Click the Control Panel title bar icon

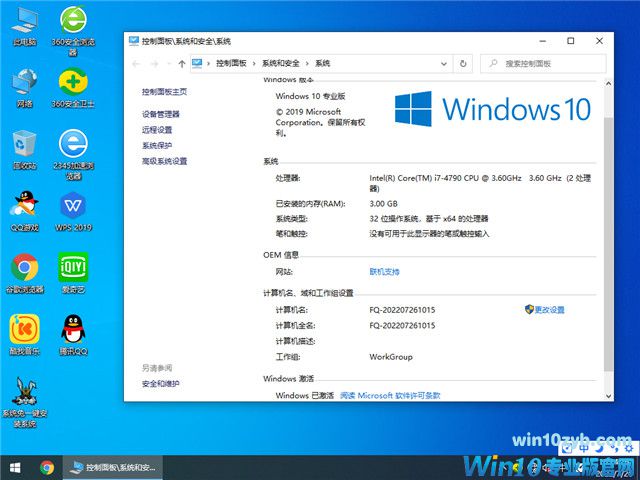[x=133, y=41]
